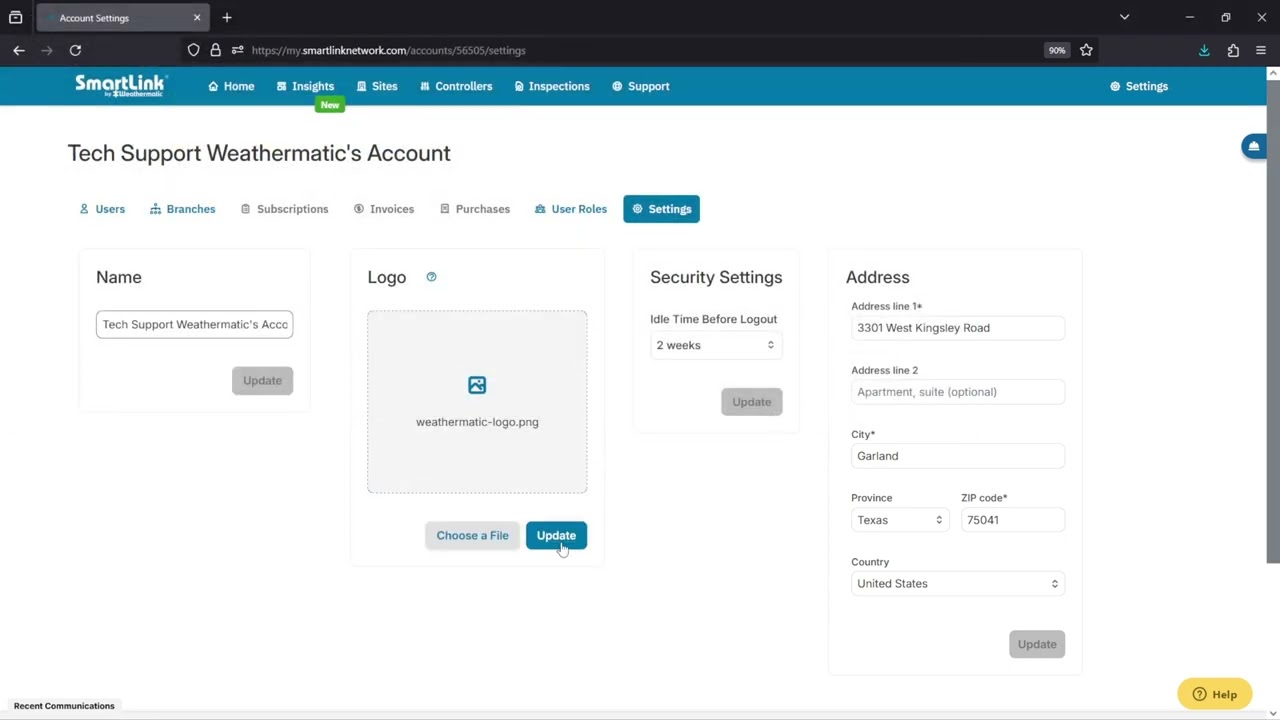
Task: Close the Account Settings browser tab
Action: coord(197,17)
